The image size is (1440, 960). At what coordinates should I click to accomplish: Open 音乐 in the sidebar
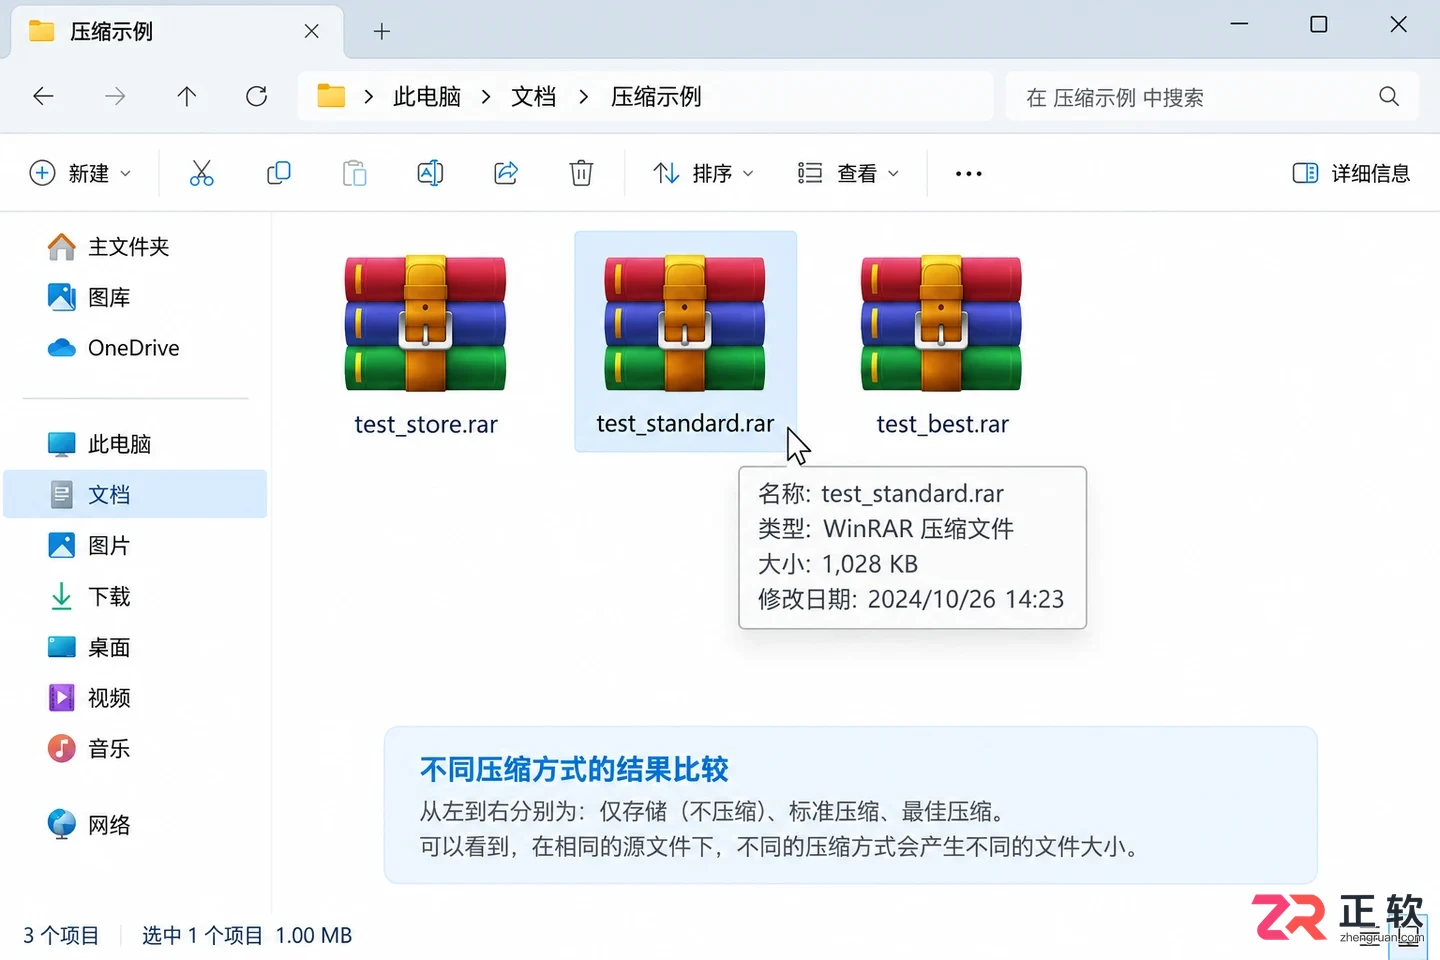[136, 748]
